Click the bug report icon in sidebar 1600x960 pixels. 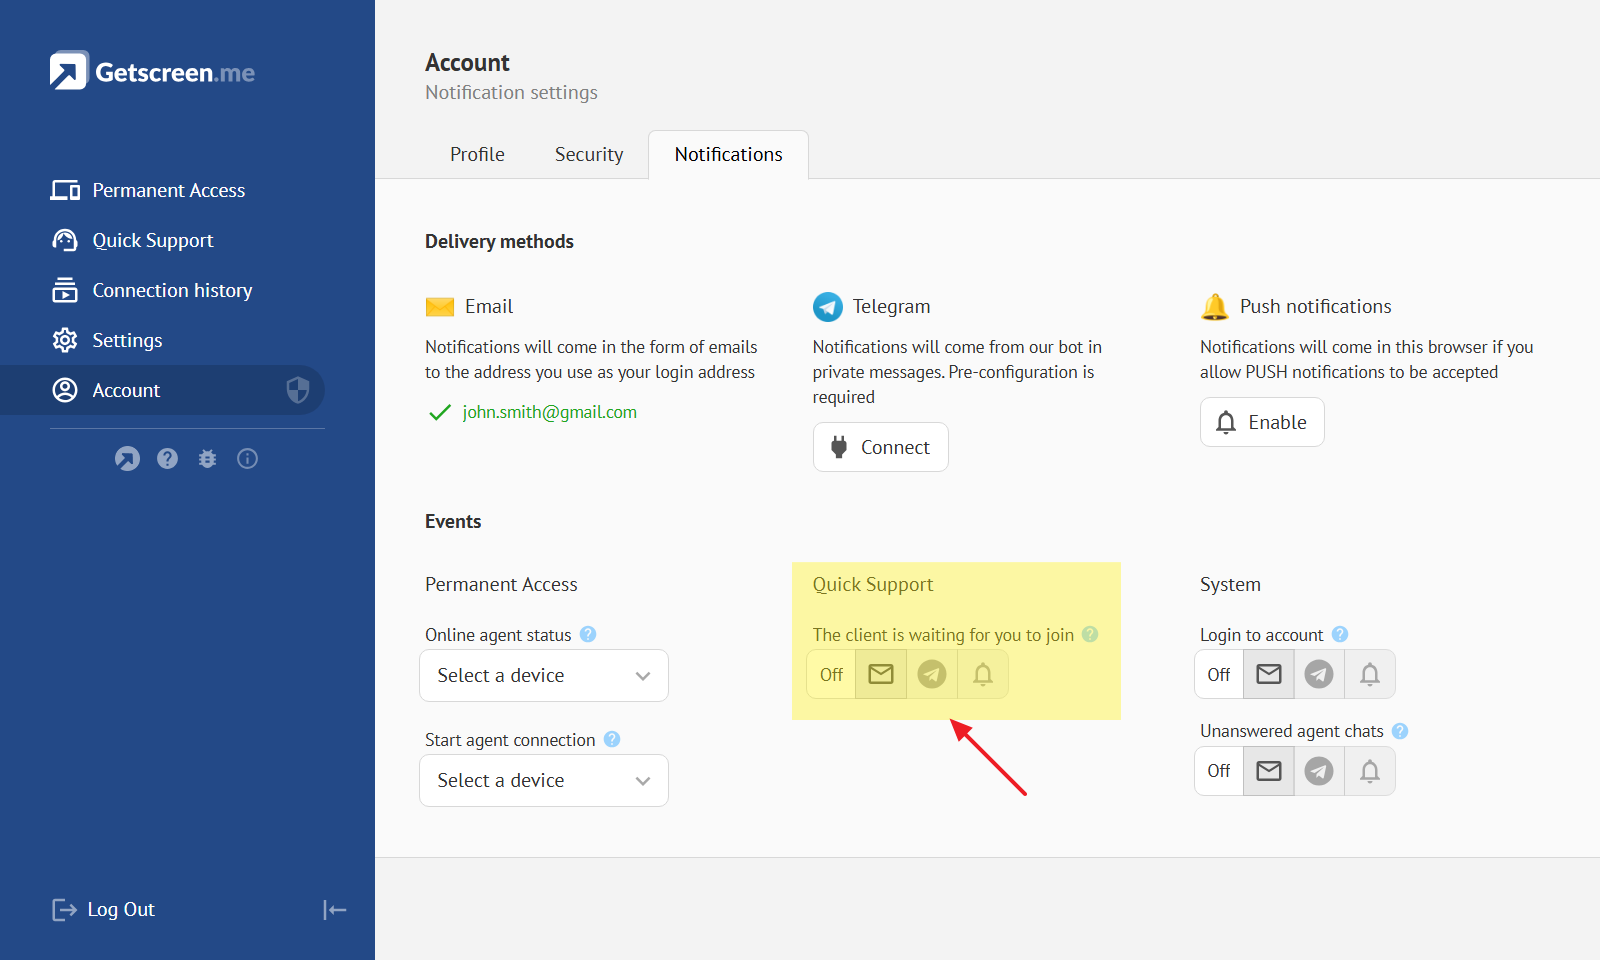coord(207,459)
